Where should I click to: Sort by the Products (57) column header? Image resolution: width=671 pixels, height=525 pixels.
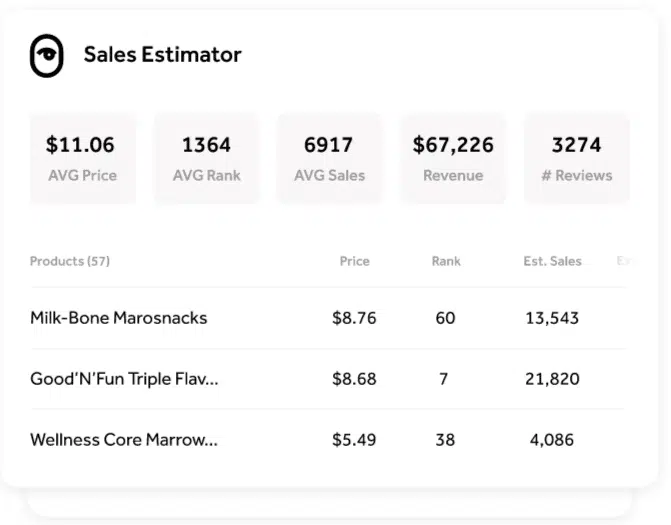pos(70,261)
